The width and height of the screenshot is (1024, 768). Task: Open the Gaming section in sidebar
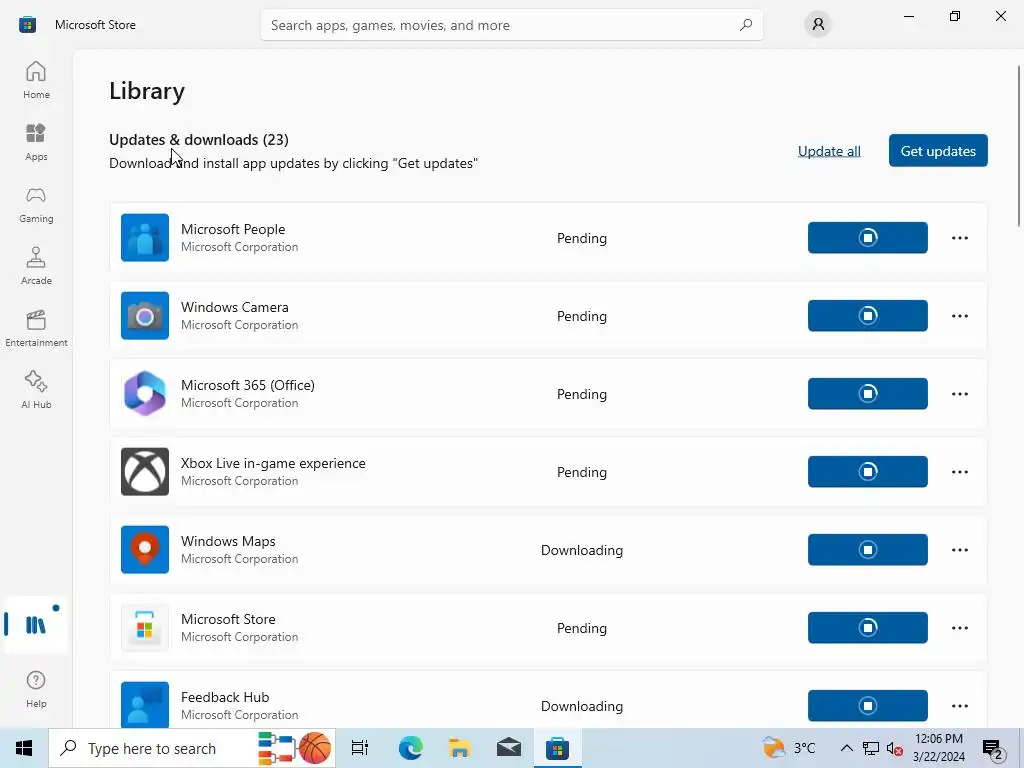(36, 204)
